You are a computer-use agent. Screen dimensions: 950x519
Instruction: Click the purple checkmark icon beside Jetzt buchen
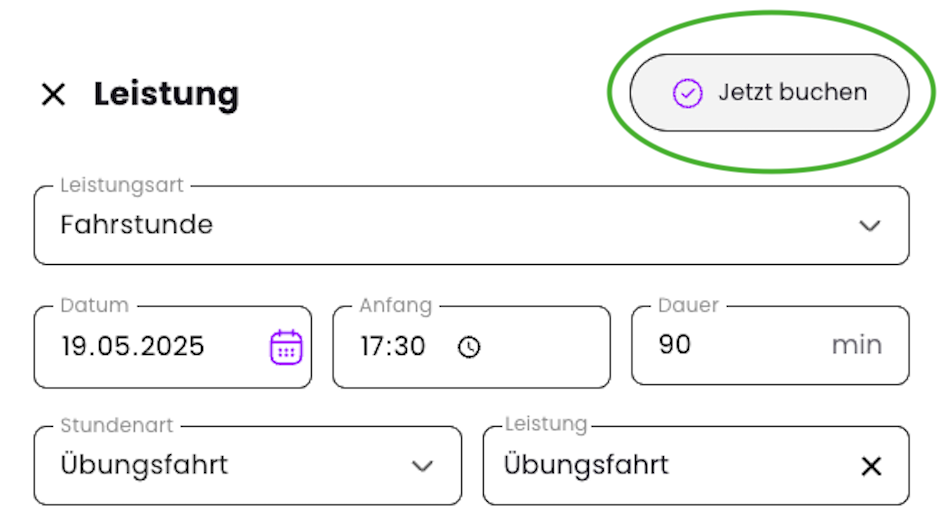(x=687, y=93)
